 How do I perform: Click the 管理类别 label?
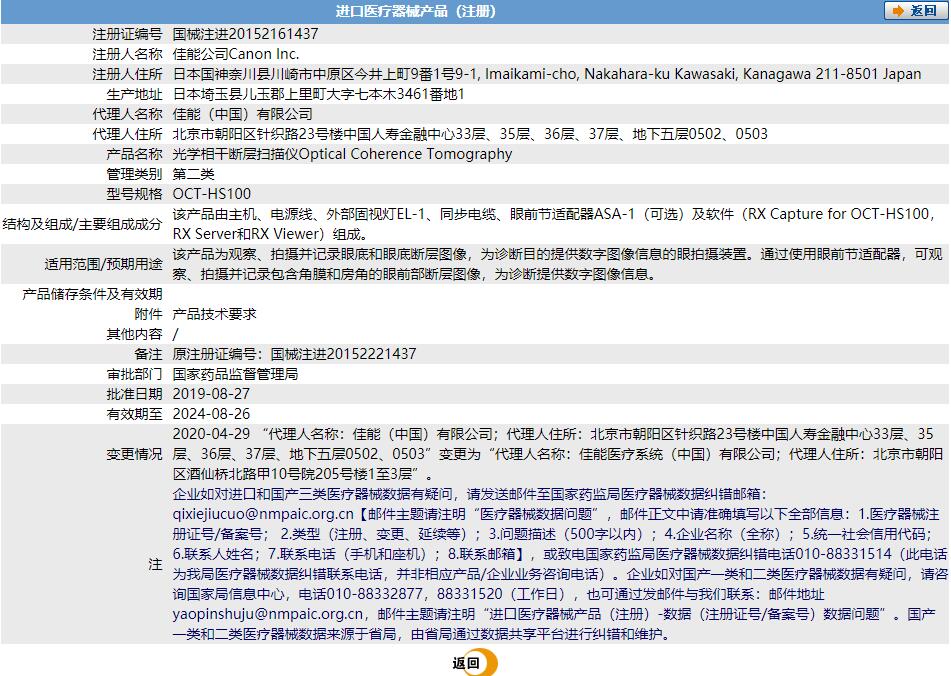coord(134,174)
